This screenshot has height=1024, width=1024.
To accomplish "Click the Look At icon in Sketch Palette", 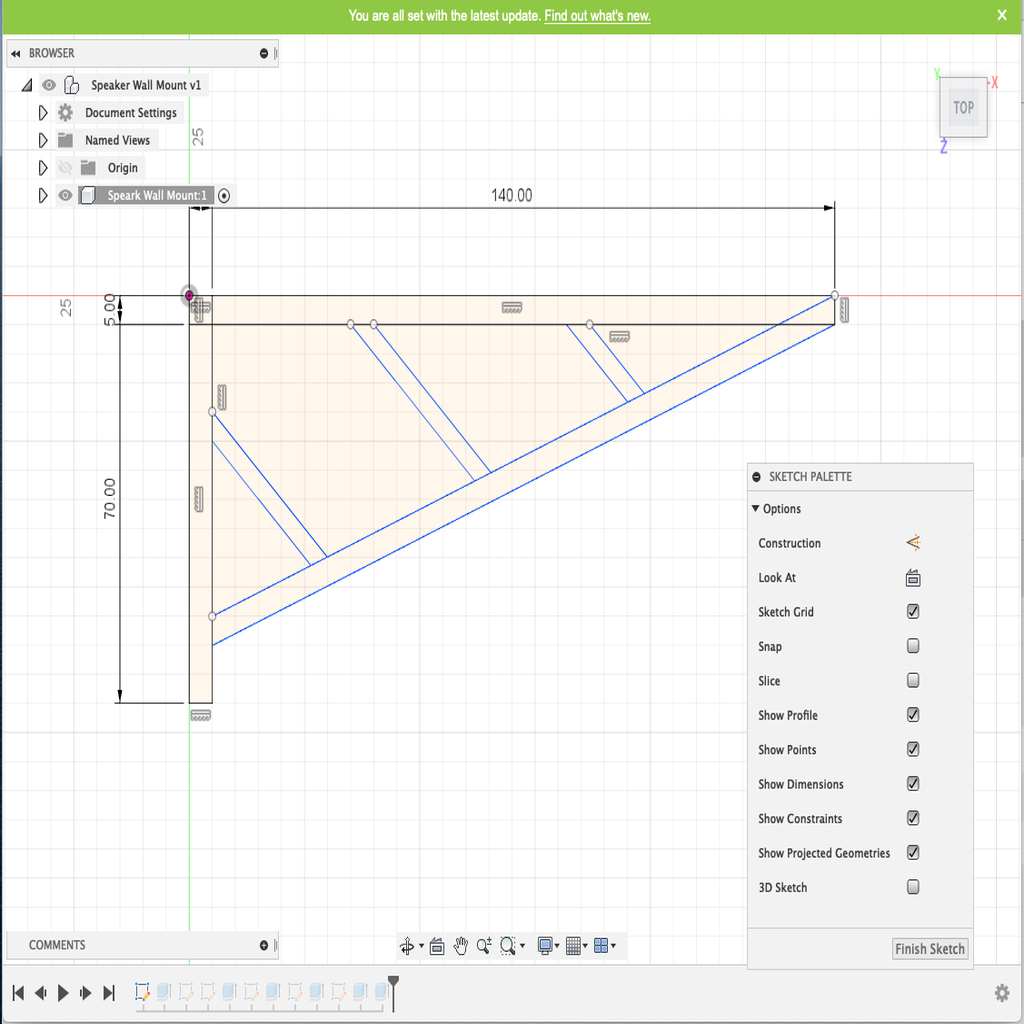I will (913, 578).
